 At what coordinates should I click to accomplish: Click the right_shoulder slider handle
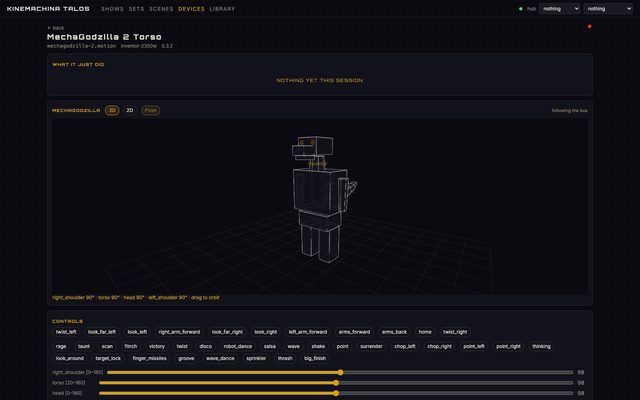pyautogui.click(x=340, y=372)
